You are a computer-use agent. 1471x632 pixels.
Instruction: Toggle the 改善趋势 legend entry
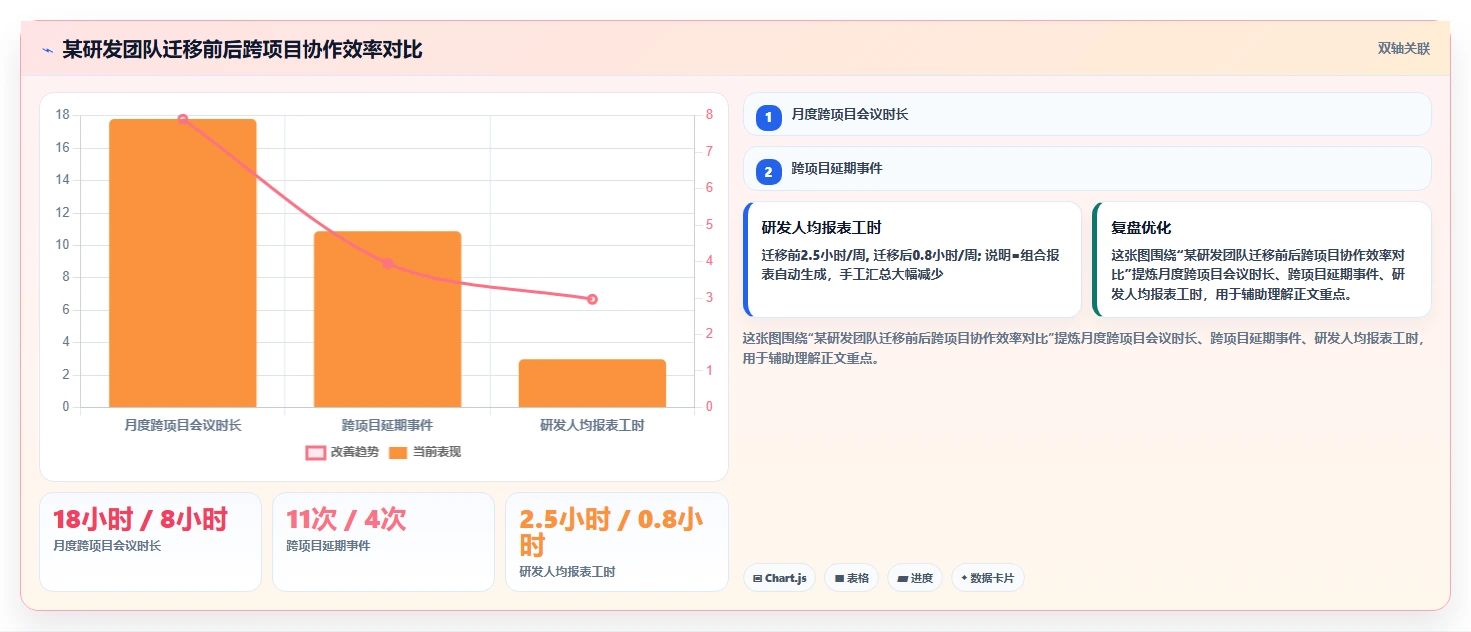pos(342,452)
